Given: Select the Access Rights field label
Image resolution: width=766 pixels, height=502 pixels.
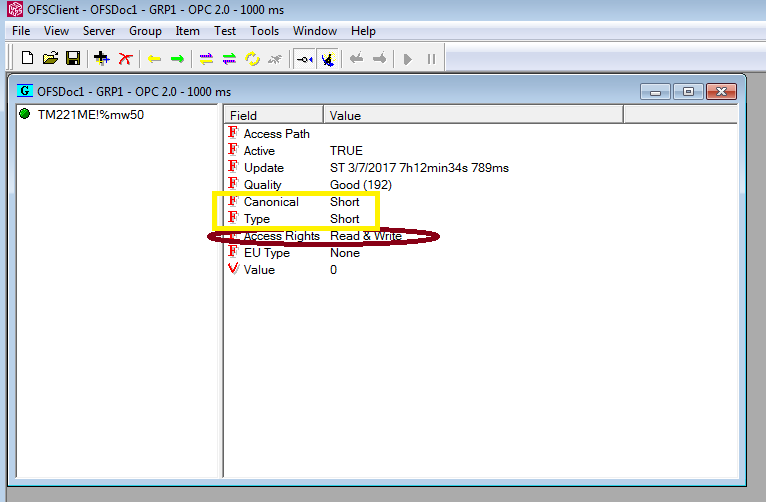Looking at the screenshot, I should click(x=282, y=236).
